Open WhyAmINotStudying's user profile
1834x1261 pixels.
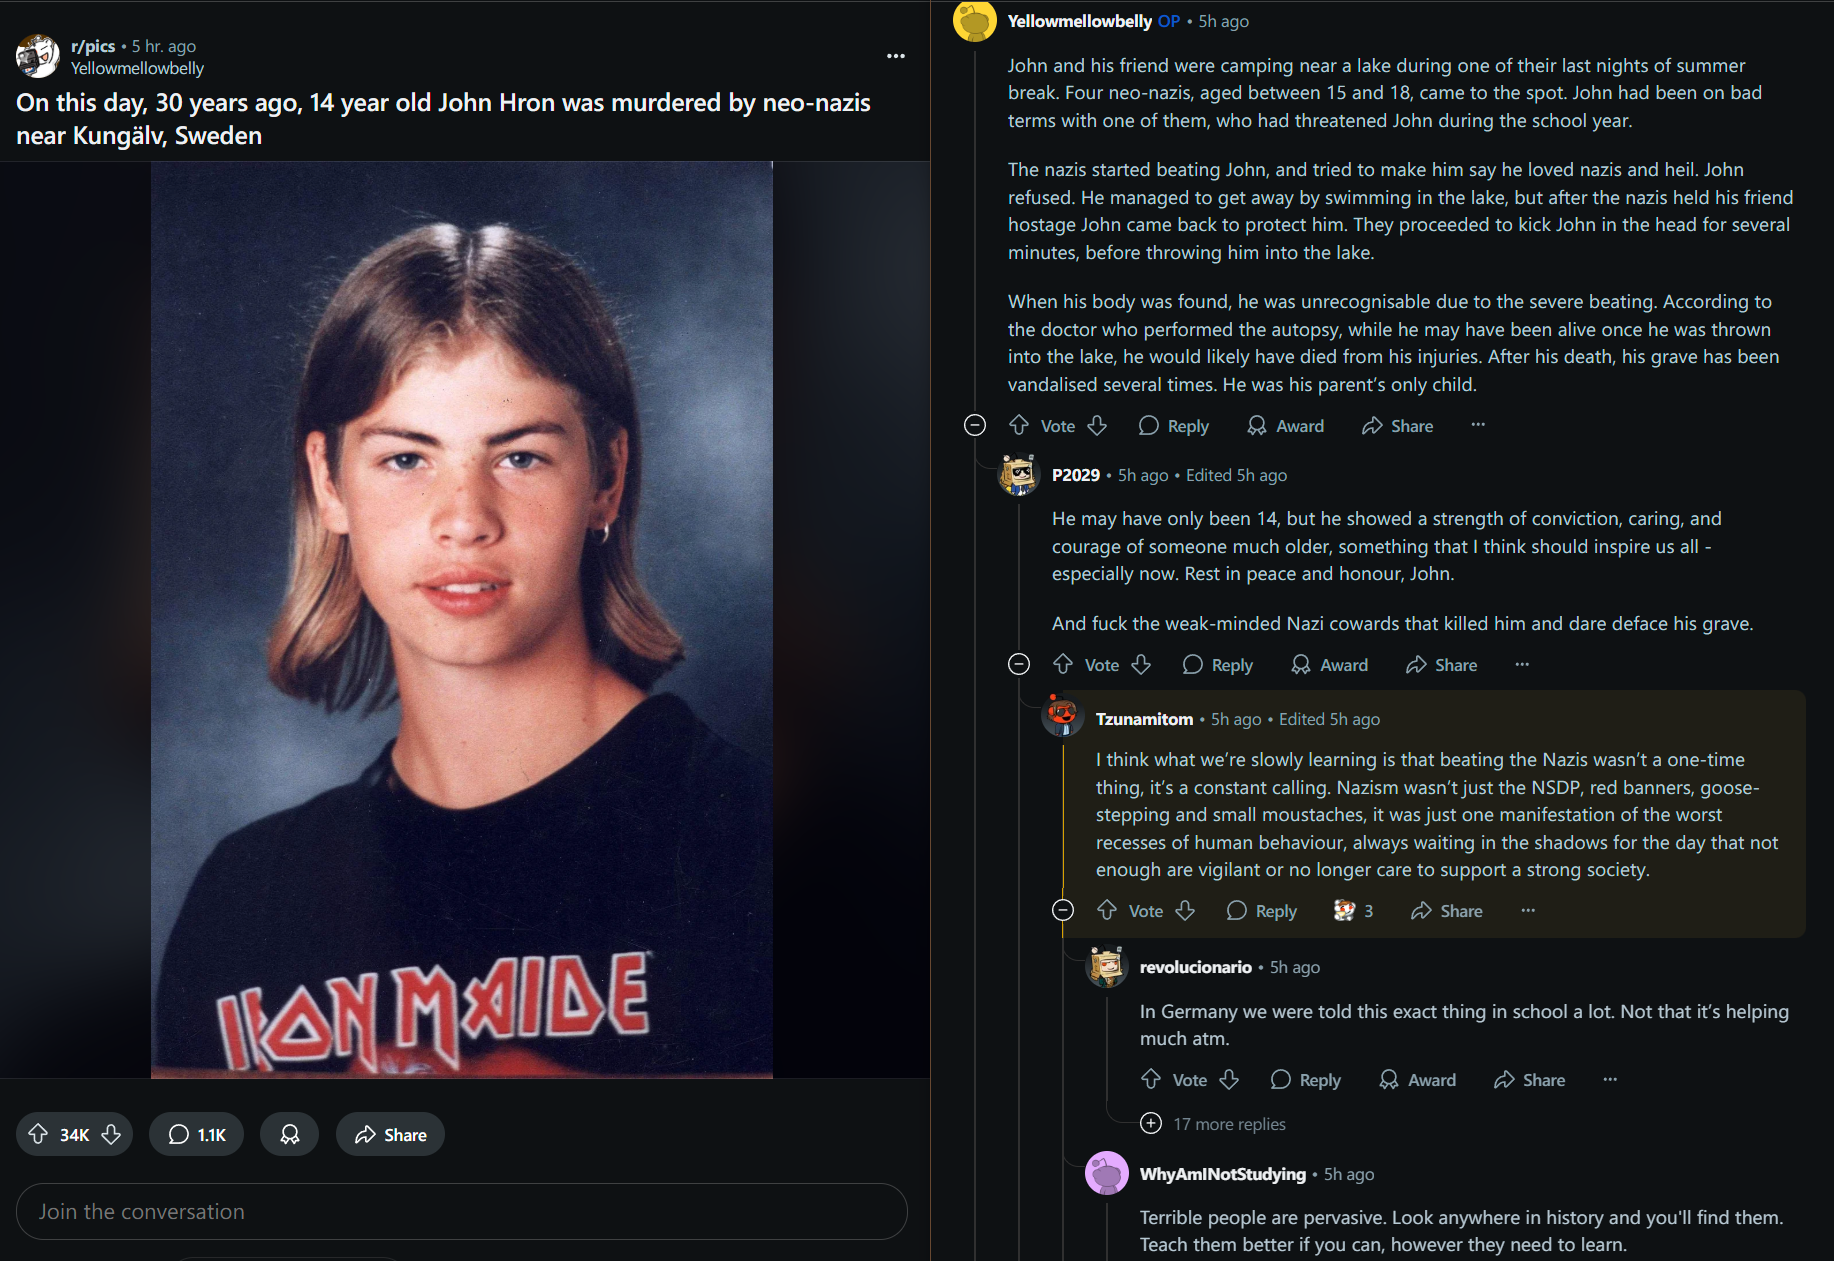pos(1222,1174)
